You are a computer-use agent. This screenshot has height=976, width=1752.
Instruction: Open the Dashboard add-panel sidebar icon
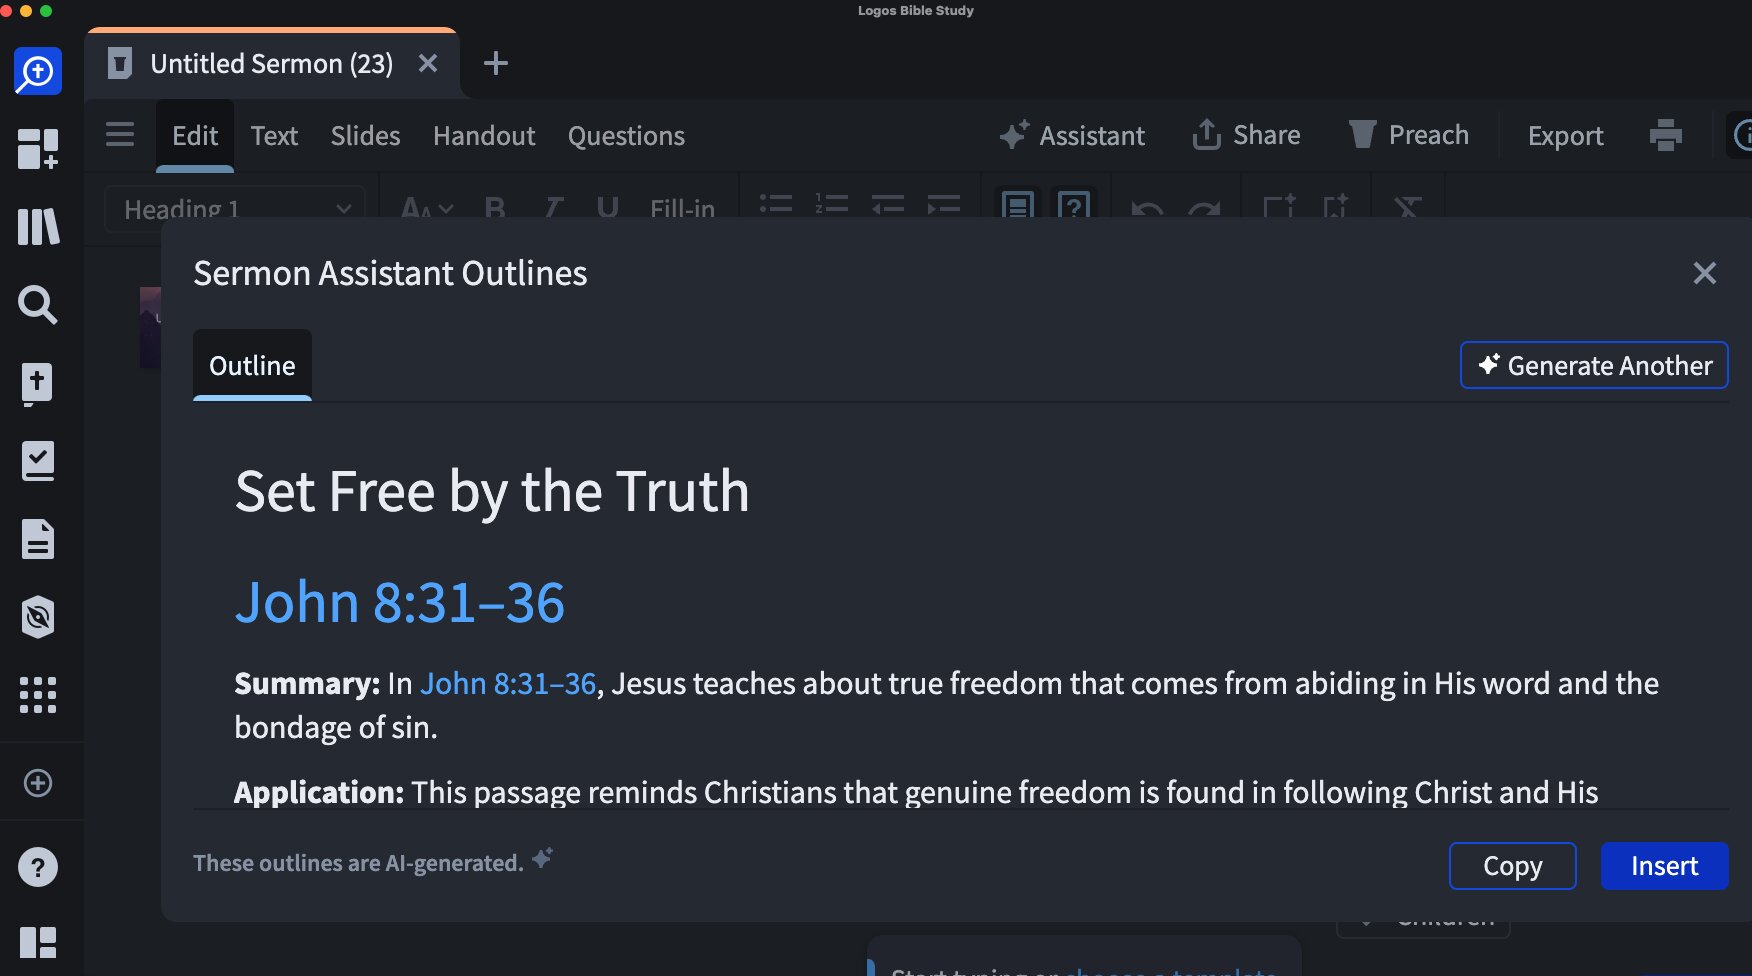pos(38,149)
